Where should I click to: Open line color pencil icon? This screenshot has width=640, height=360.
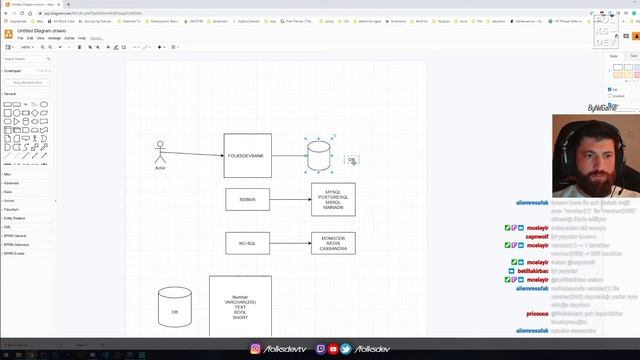pyautogui.click(x=116, y=47)
